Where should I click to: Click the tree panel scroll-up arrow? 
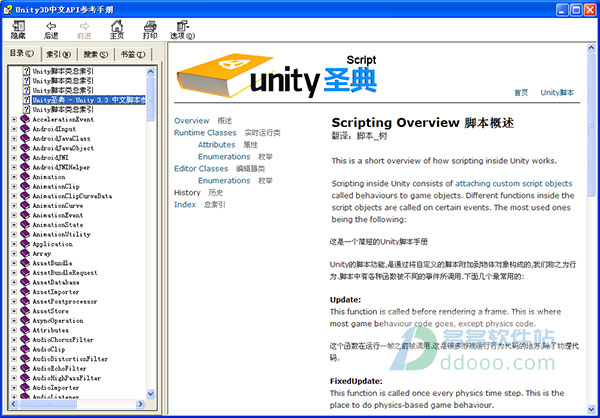point(151,71)
